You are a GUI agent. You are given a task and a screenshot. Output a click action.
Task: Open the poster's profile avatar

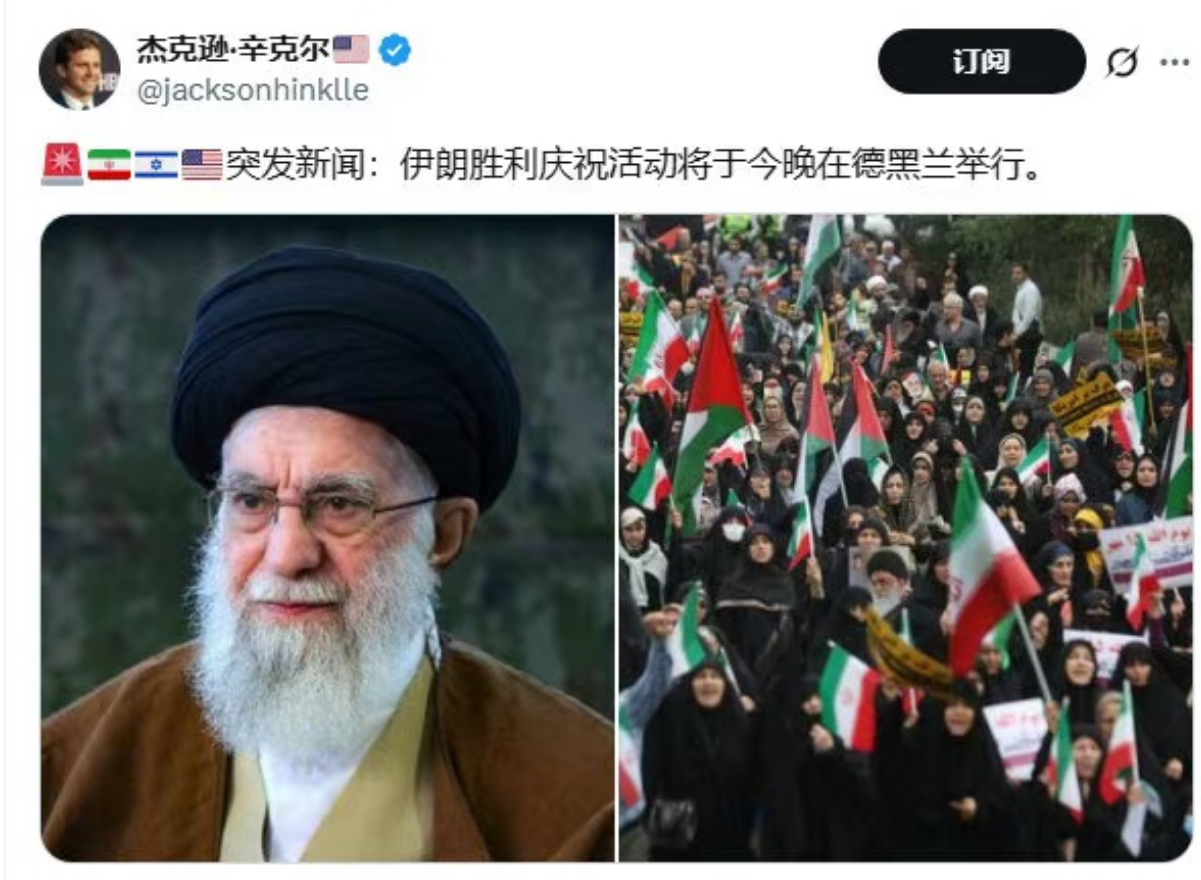pos(79,69)
